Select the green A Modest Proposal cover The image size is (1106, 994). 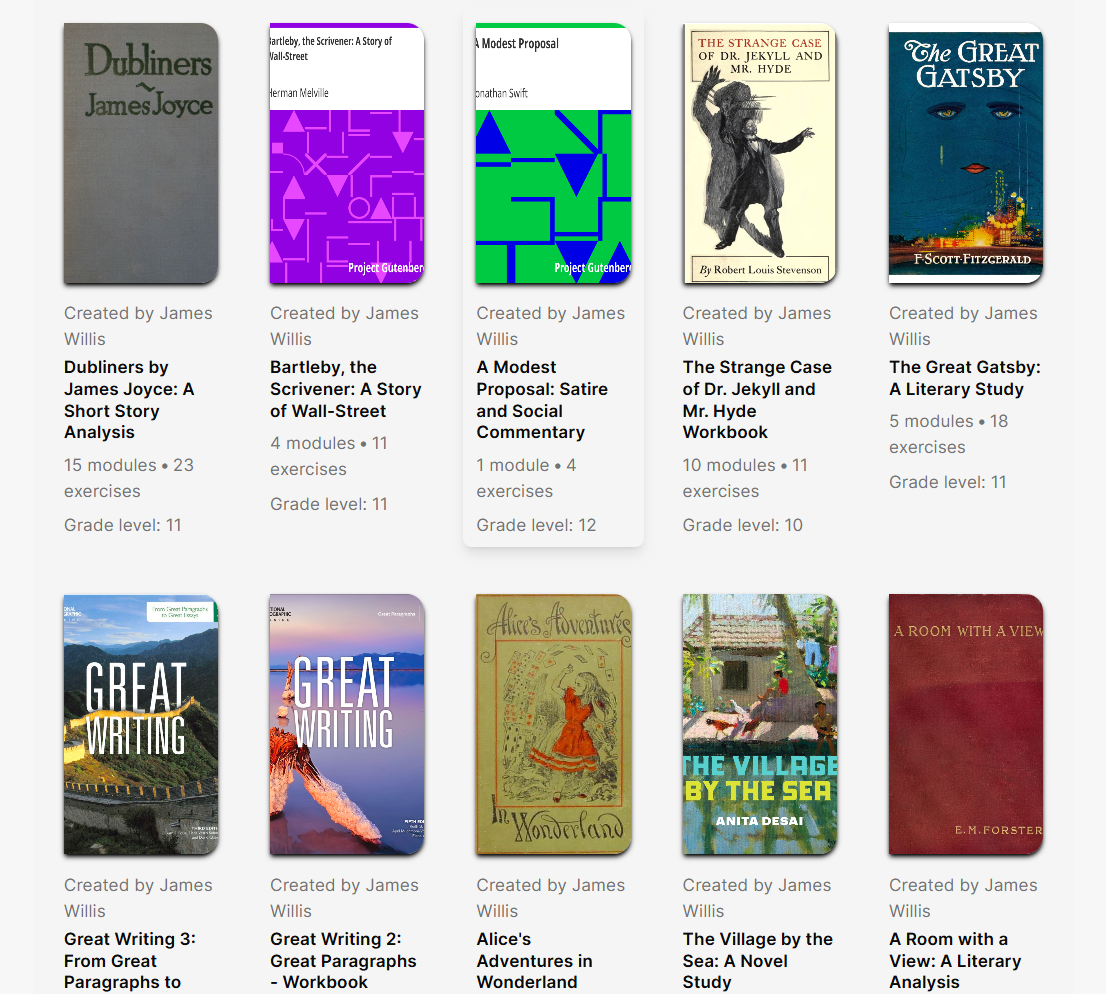(x=553, y=153)
